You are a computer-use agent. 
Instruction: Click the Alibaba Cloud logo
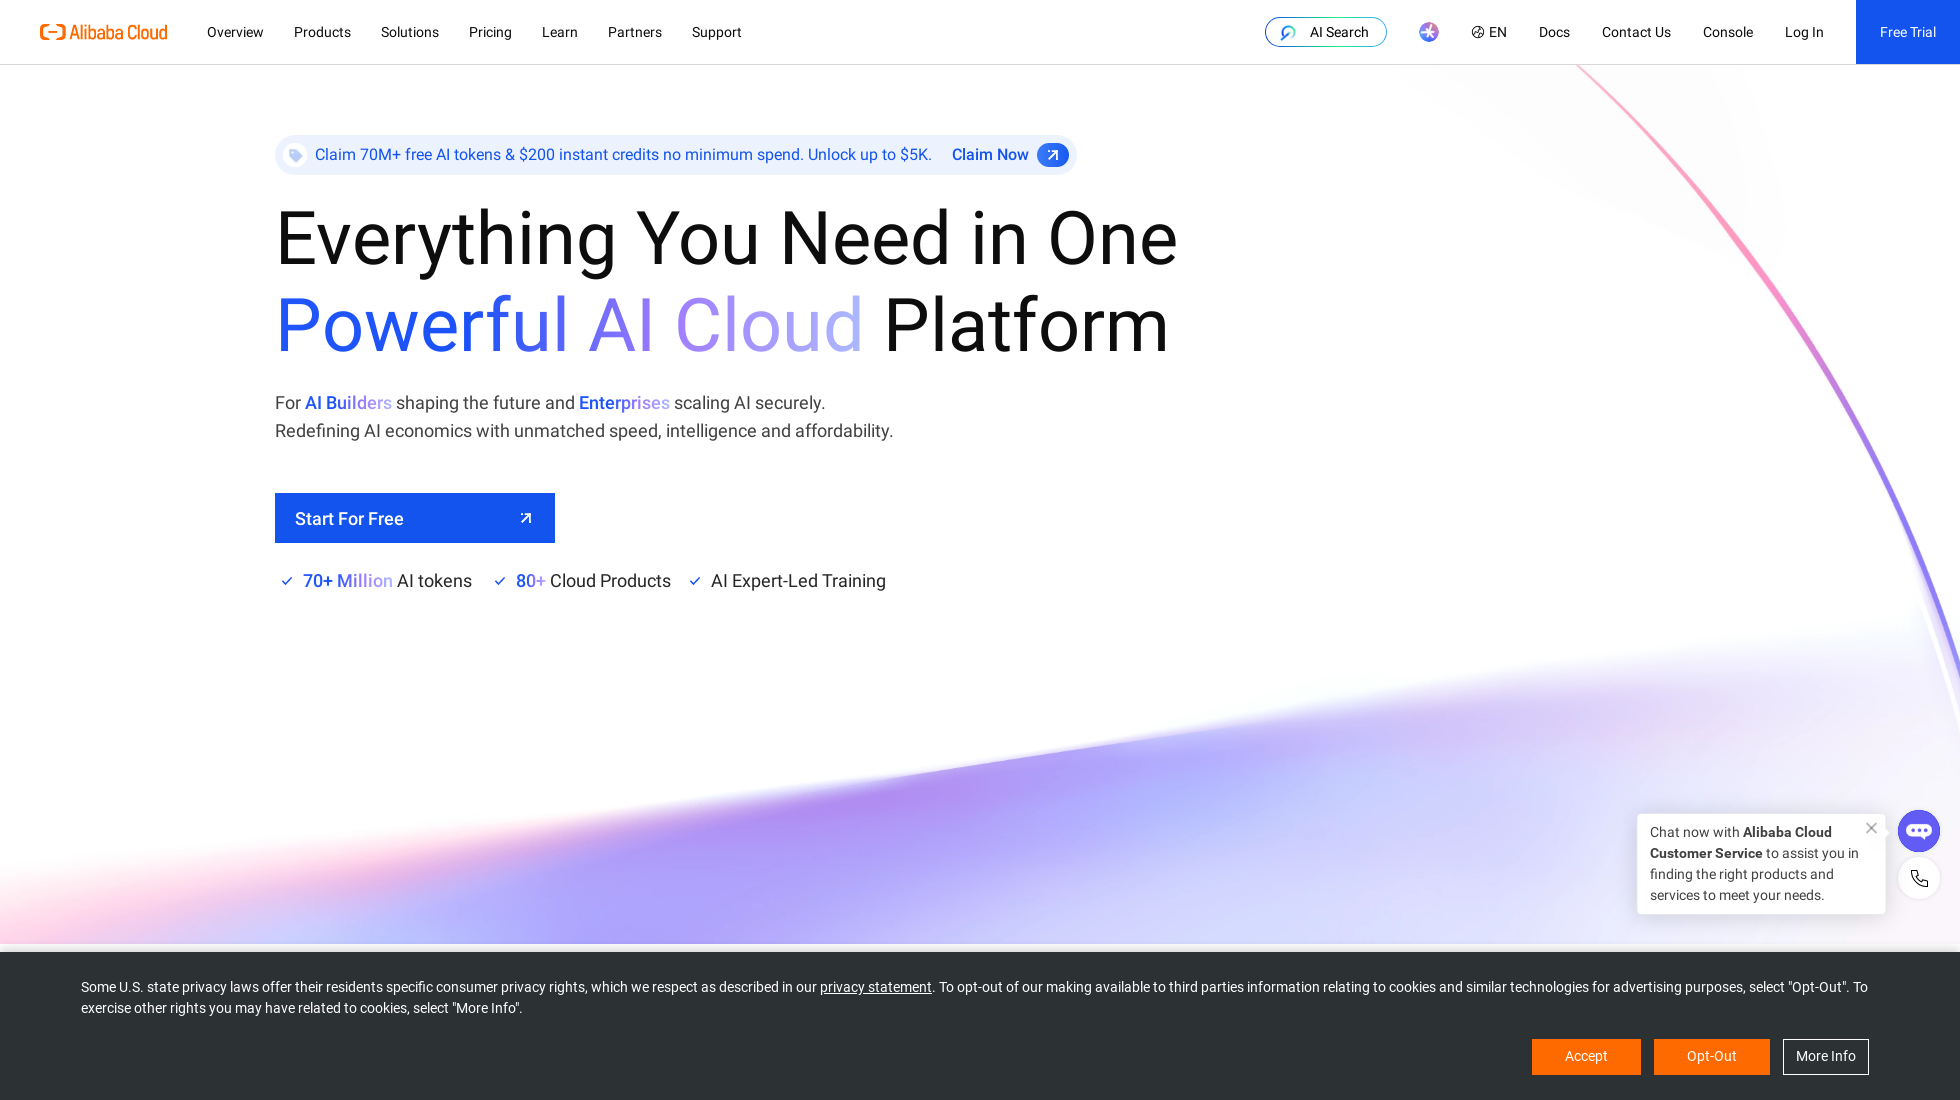pyautogui.click(x=103, y=31)
